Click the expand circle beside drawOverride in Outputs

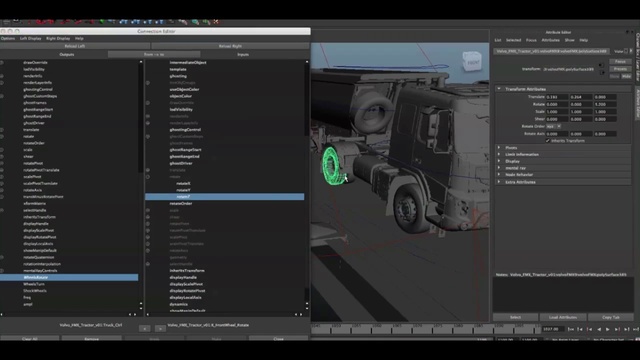2,63
